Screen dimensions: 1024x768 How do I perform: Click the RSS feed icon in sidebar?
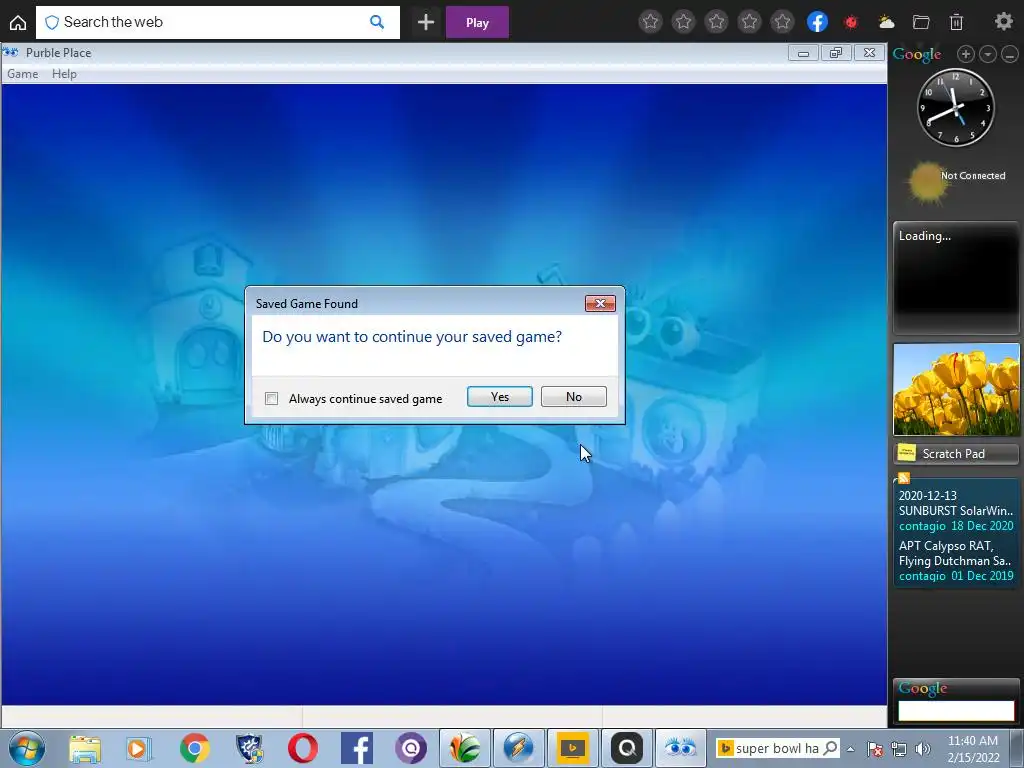904,478
